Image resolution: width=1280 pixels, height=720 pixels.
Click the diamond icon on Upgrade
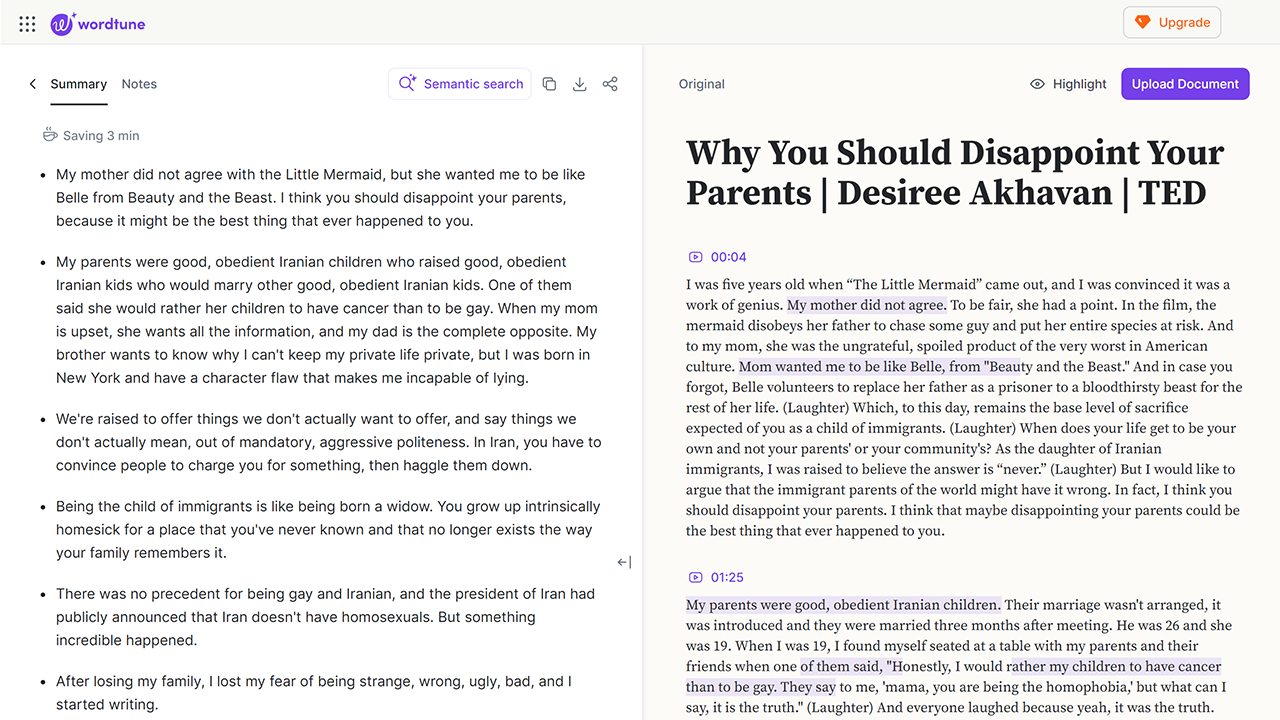(x=1142, y=22)
